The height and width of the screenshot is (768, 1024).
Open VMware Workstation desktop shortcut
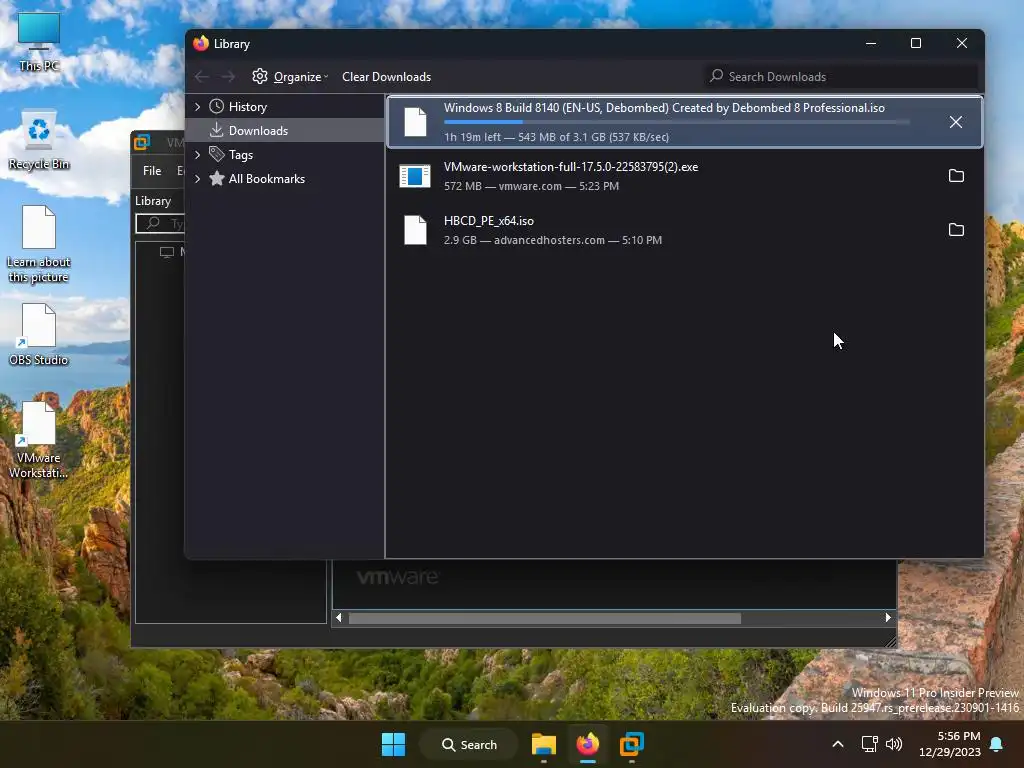click(x=39, y=440)
